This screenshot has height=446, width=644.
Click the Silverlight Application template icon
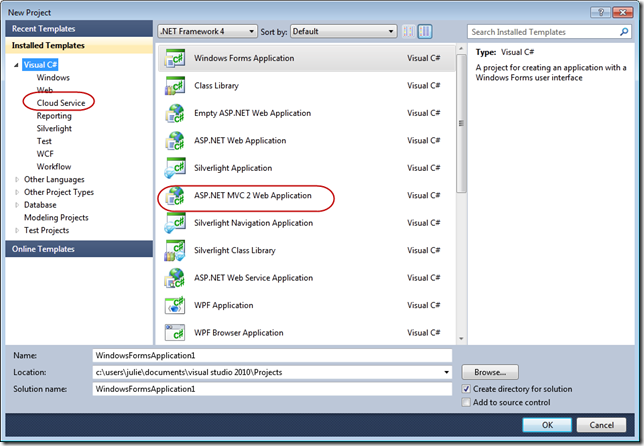(x=175, y=168)
